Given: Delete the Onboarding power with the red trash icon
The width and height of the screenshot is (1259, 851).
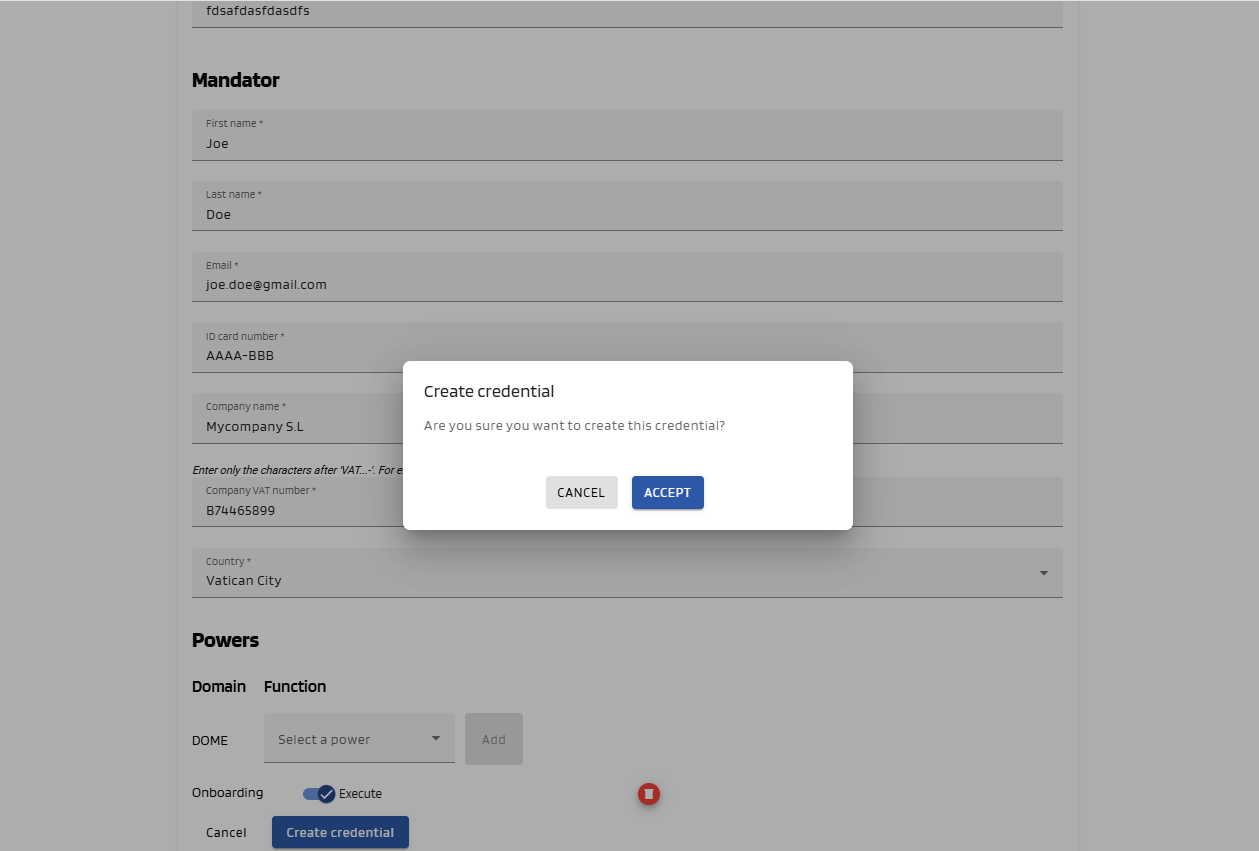Looking at the screenshot, I should coord(649,794).
